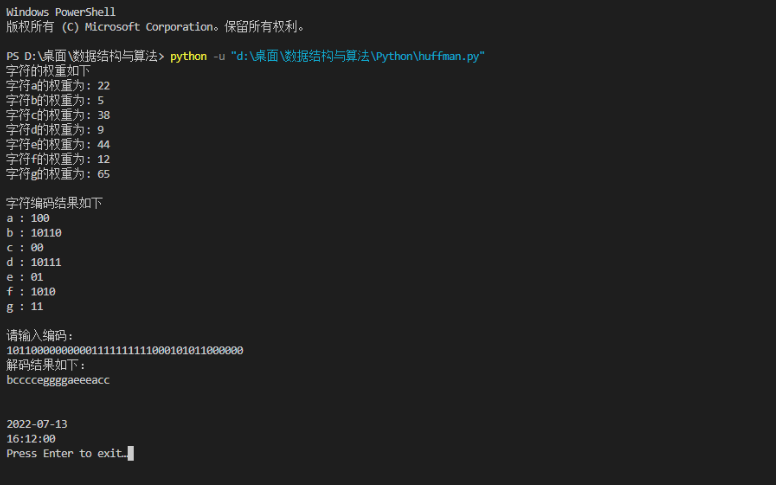The image size is (776, 485).
Task: Click the 'Windows PowerShell' header line
Action: tap(61, 12)
